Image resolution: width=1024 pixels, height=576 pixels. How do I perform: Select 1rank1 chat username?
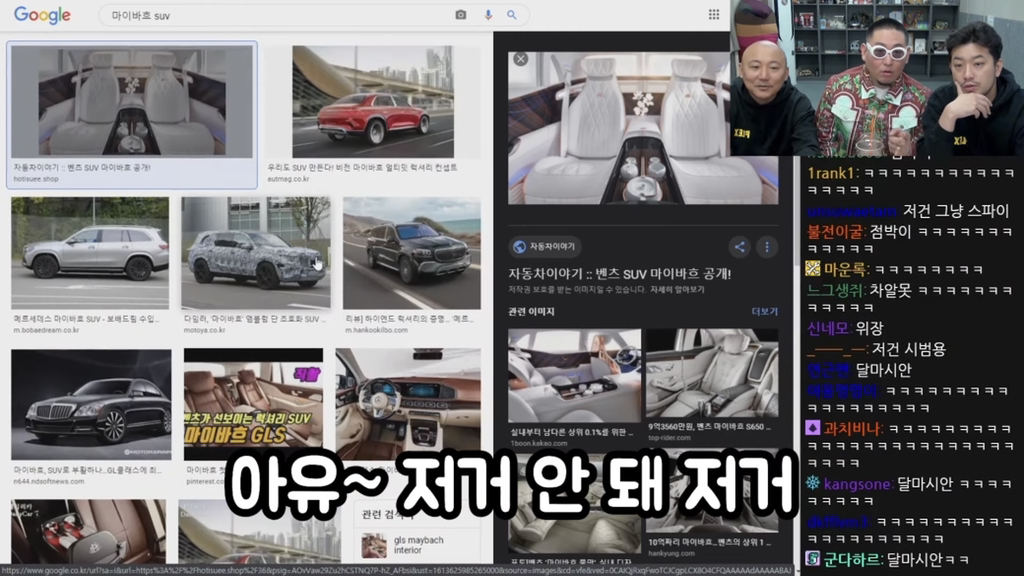[831, 173]
